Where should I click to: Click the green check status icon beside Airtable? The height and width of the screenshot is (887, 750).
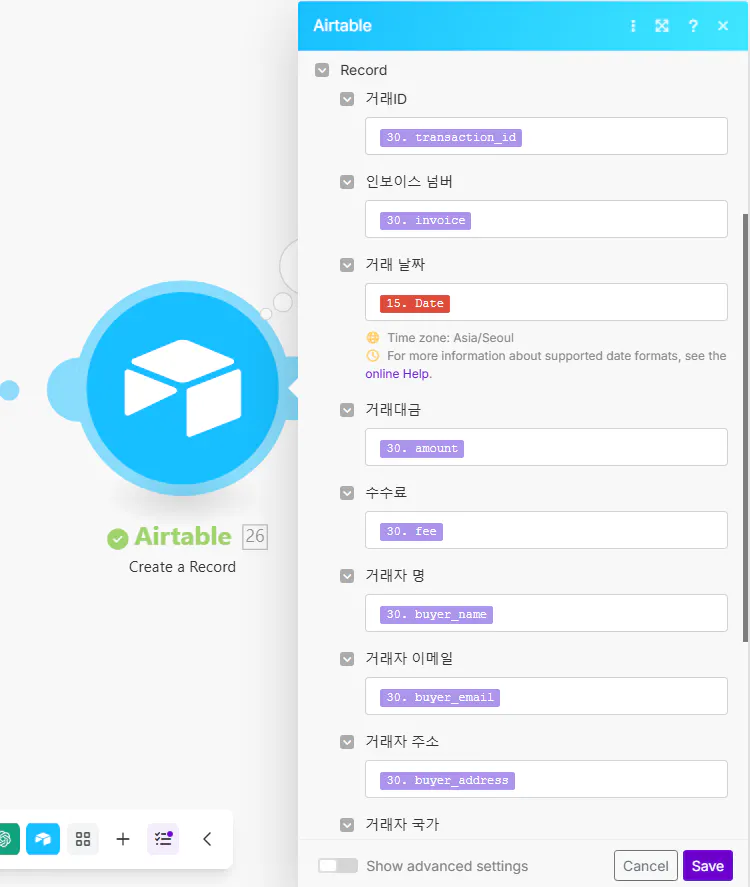pos(118,539)
